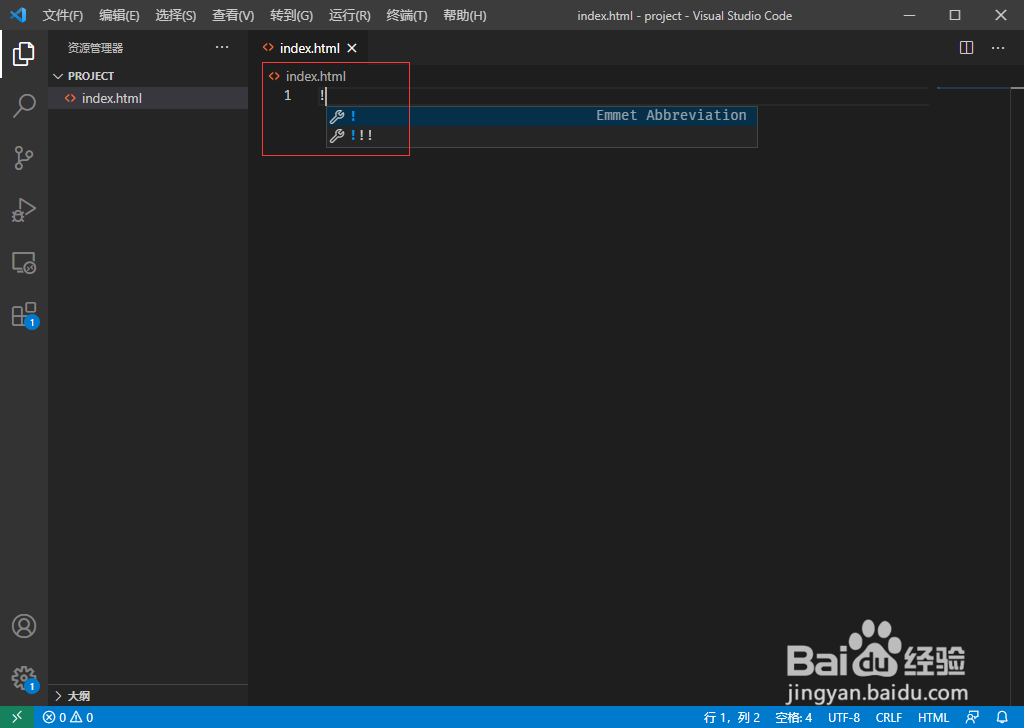Open the Source Control view
This screenshot has height=728, width=1024.
pyautogui.click(x=24, y=158)
